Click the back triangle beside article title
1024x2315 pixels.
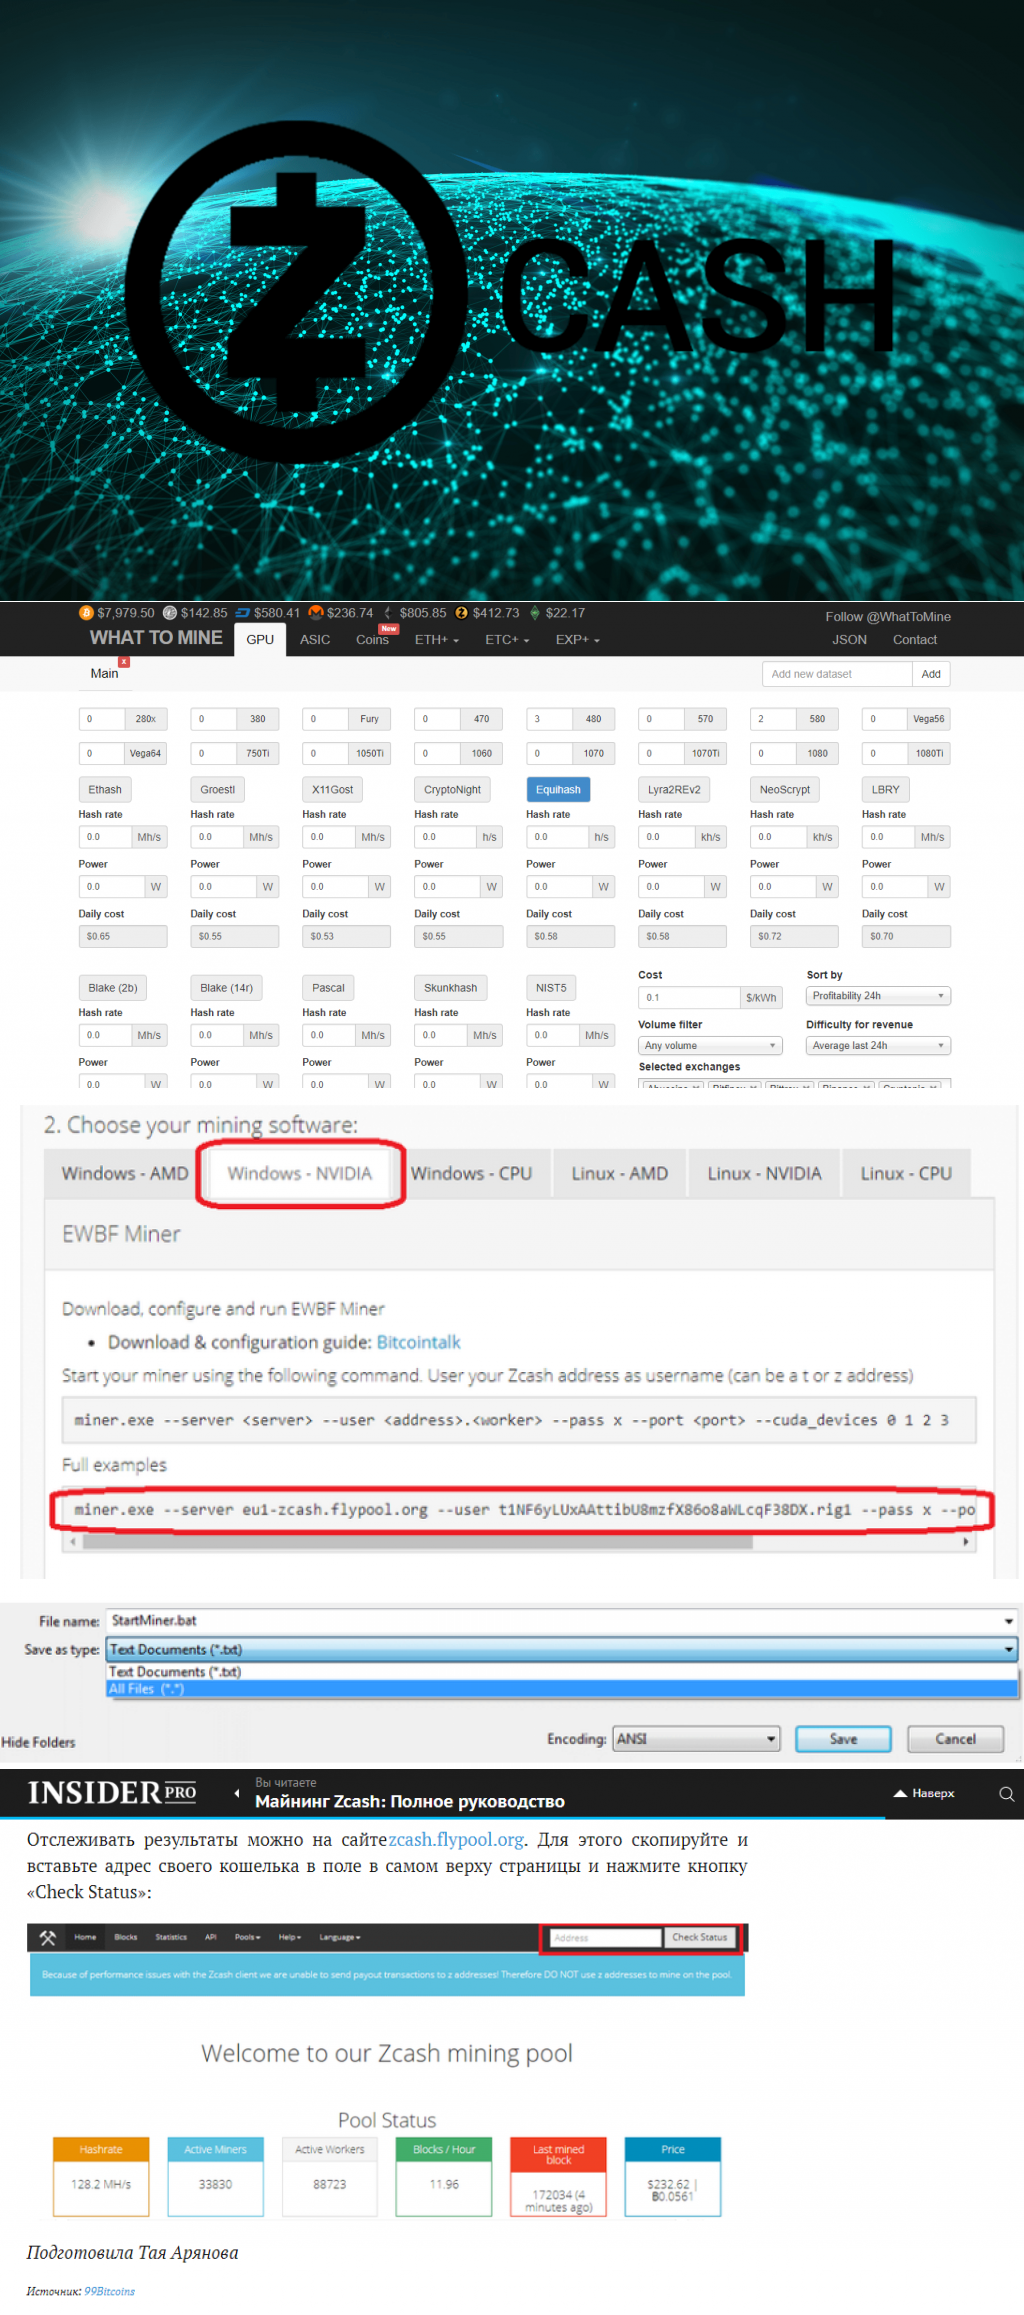pos(237,1793)
